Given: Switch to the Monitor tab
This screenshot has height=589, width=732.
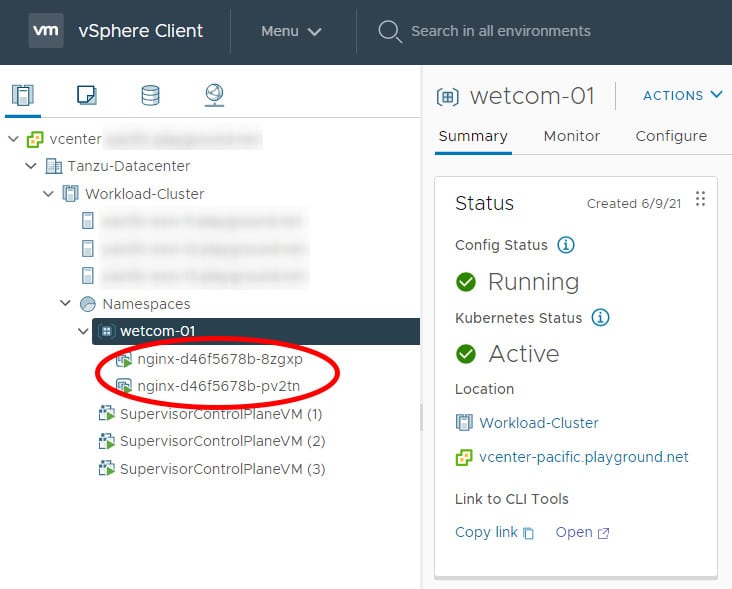Looking at the screenshot, I should (572, 136).
